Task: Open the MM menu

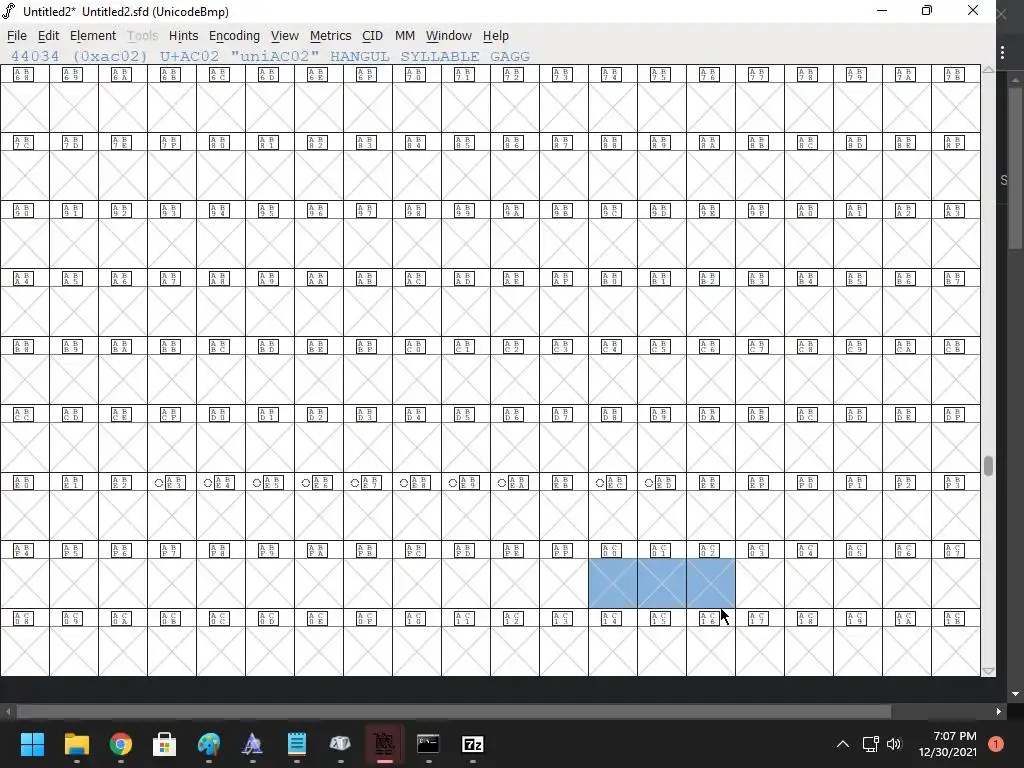Action: (x=404, y=36)
